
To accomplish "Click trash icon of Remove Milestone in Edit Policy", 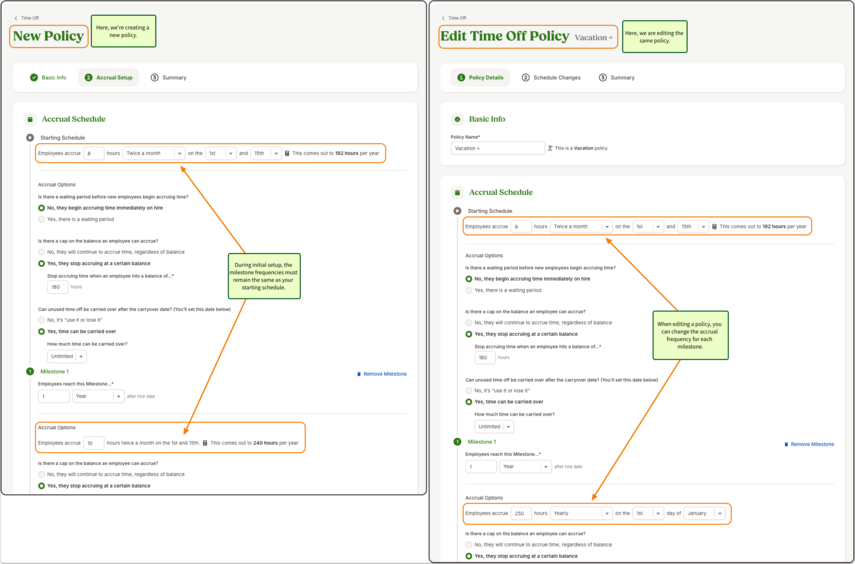I will tap(786, 444).
